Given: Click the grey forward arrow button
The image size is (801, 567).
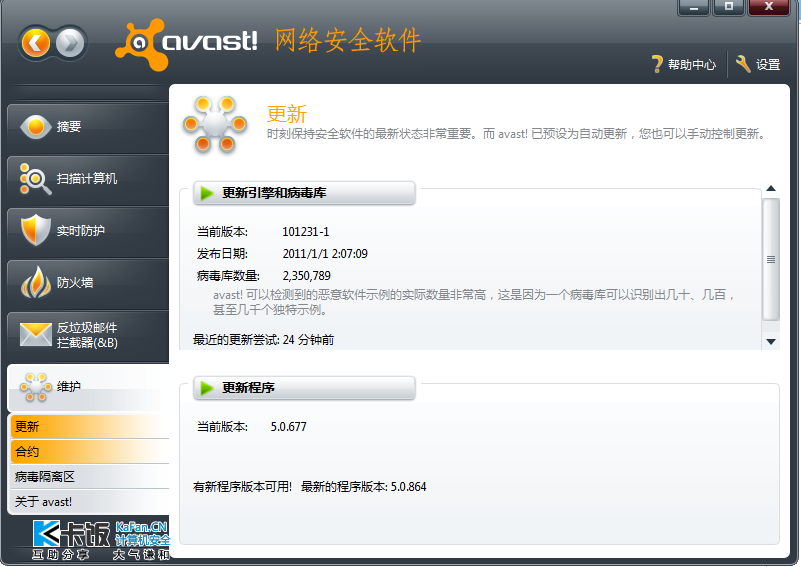Looking at the screenshot, I should 70,43.
